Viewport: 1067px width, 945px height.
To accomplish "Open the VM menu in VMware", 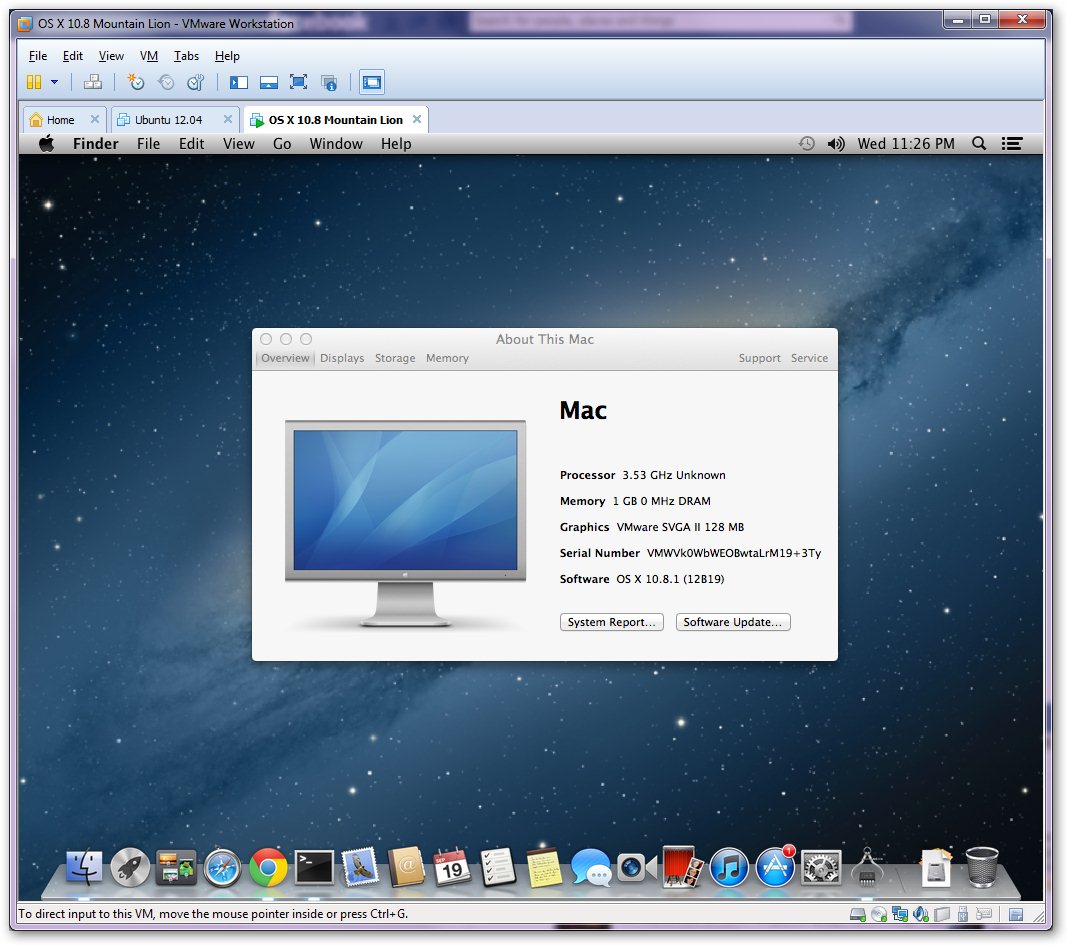I will [148, 56].
